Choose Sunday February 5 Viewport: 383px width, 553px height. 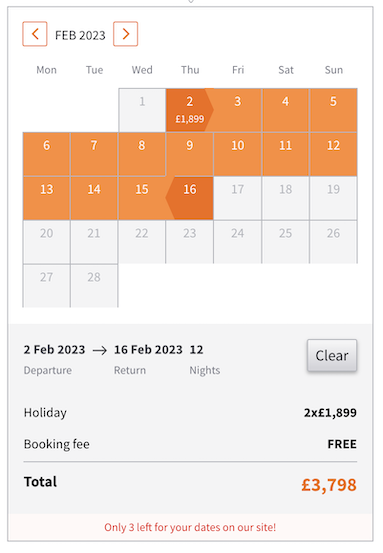333,110
